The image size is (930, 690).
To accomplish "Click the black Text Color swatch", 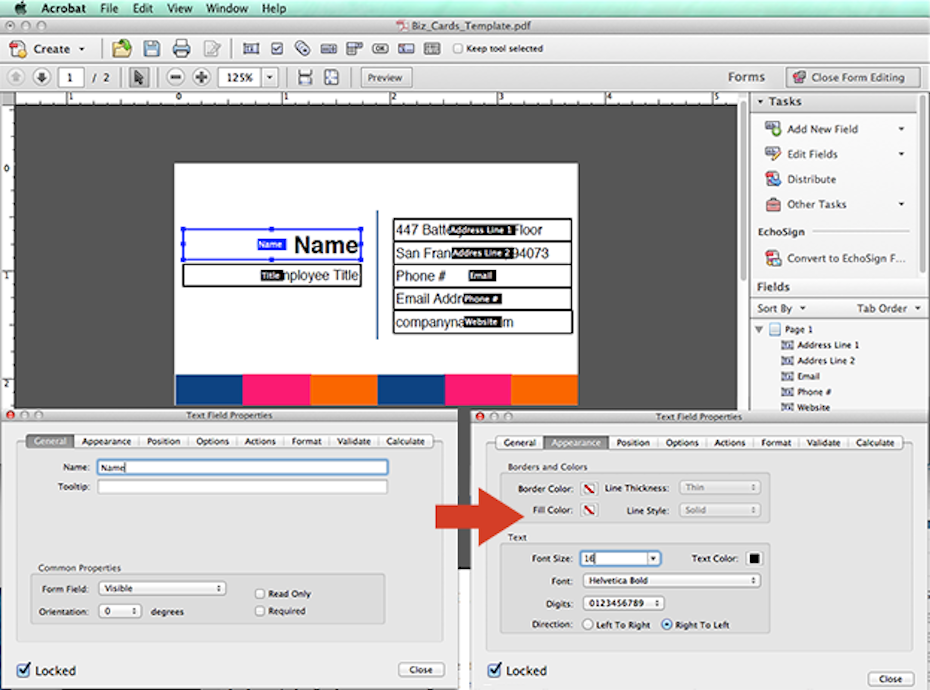I will pyautogui.click(x=754, y=559).
